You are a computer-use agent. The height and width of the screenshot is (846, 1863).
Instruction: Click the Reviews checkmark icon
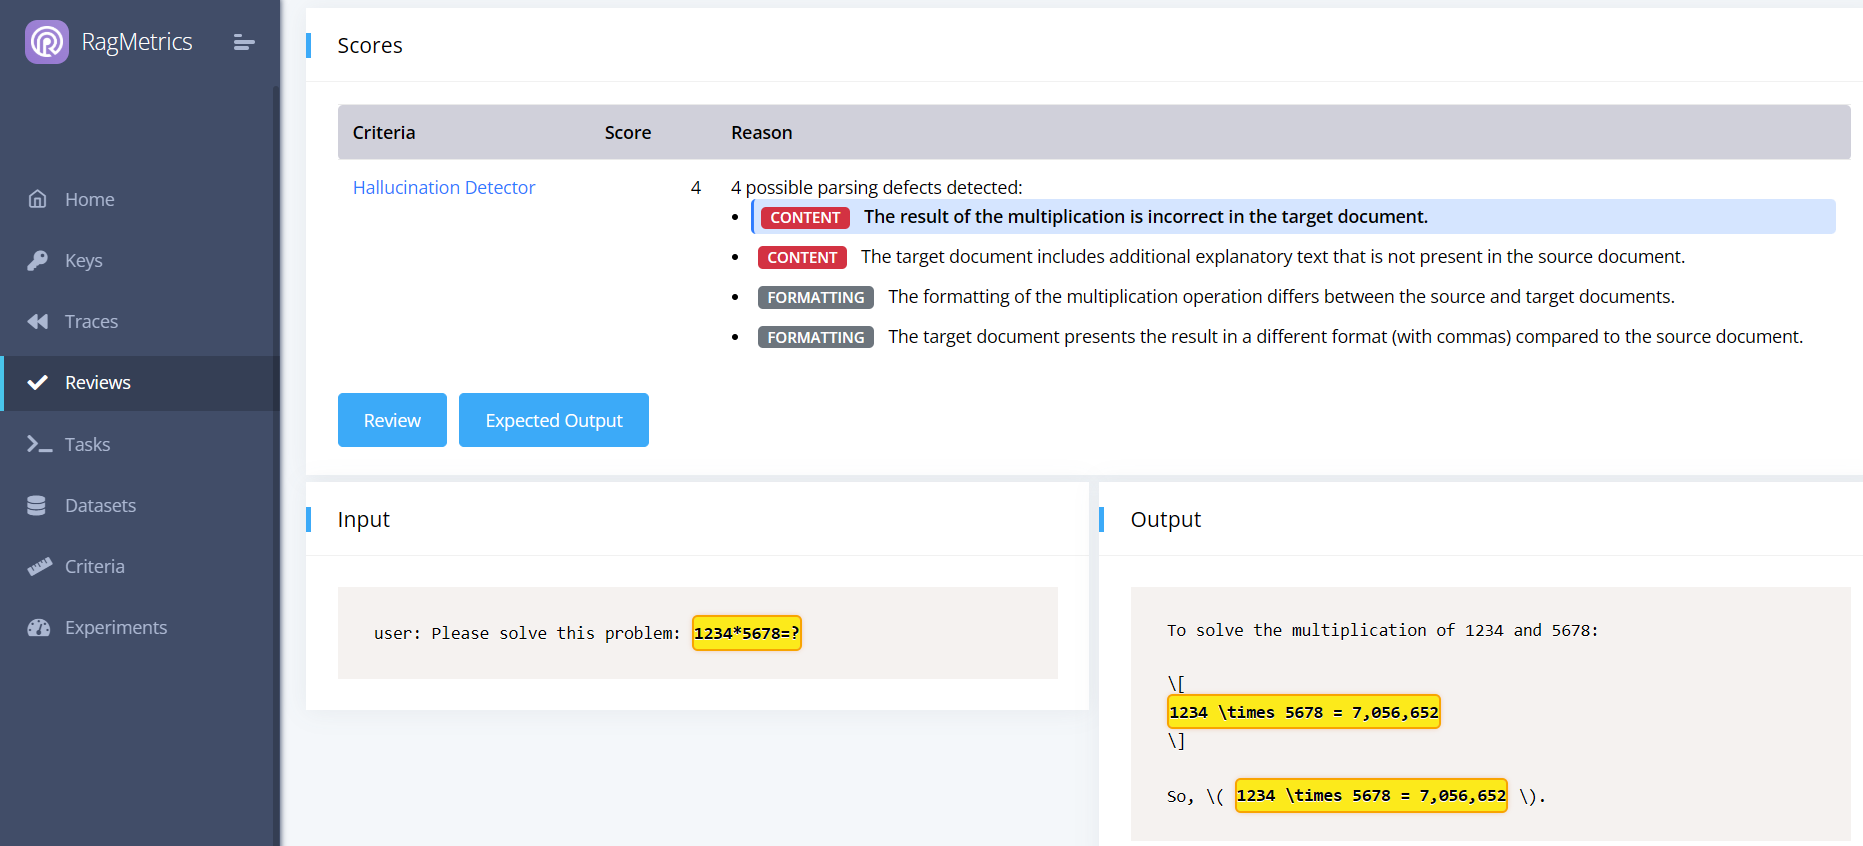pos(38,382)
